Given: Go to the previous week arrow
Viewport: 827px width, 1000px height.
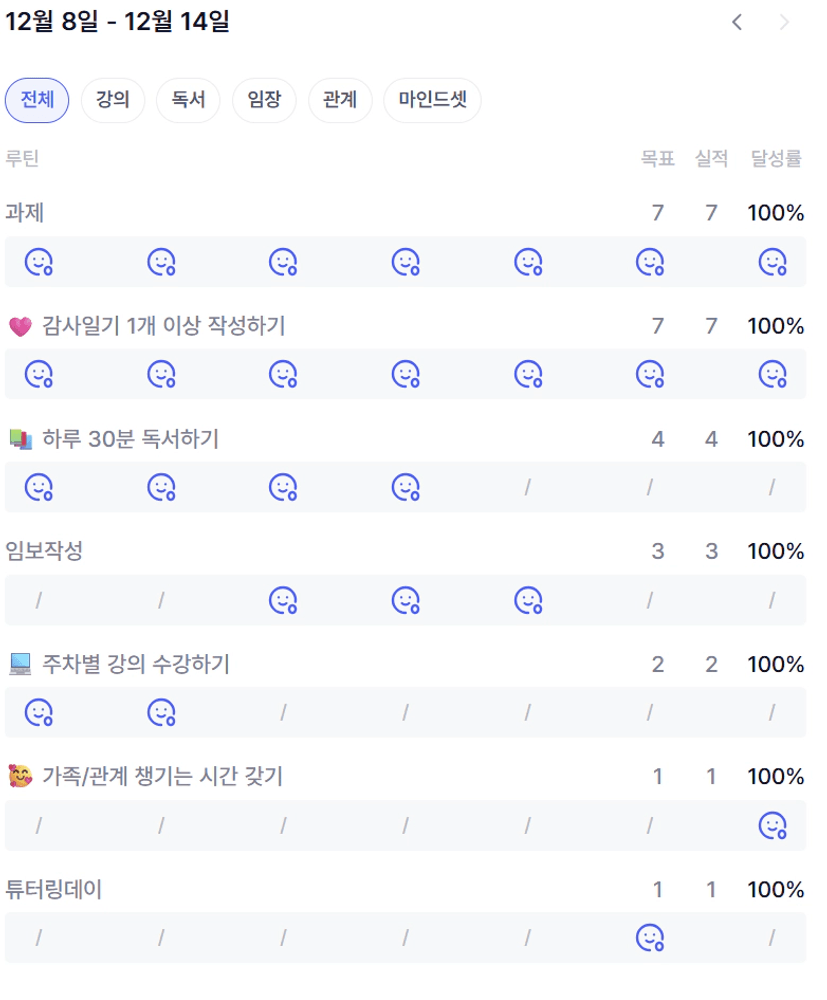Looking at the screenshot, I should (x=737, y=22).
